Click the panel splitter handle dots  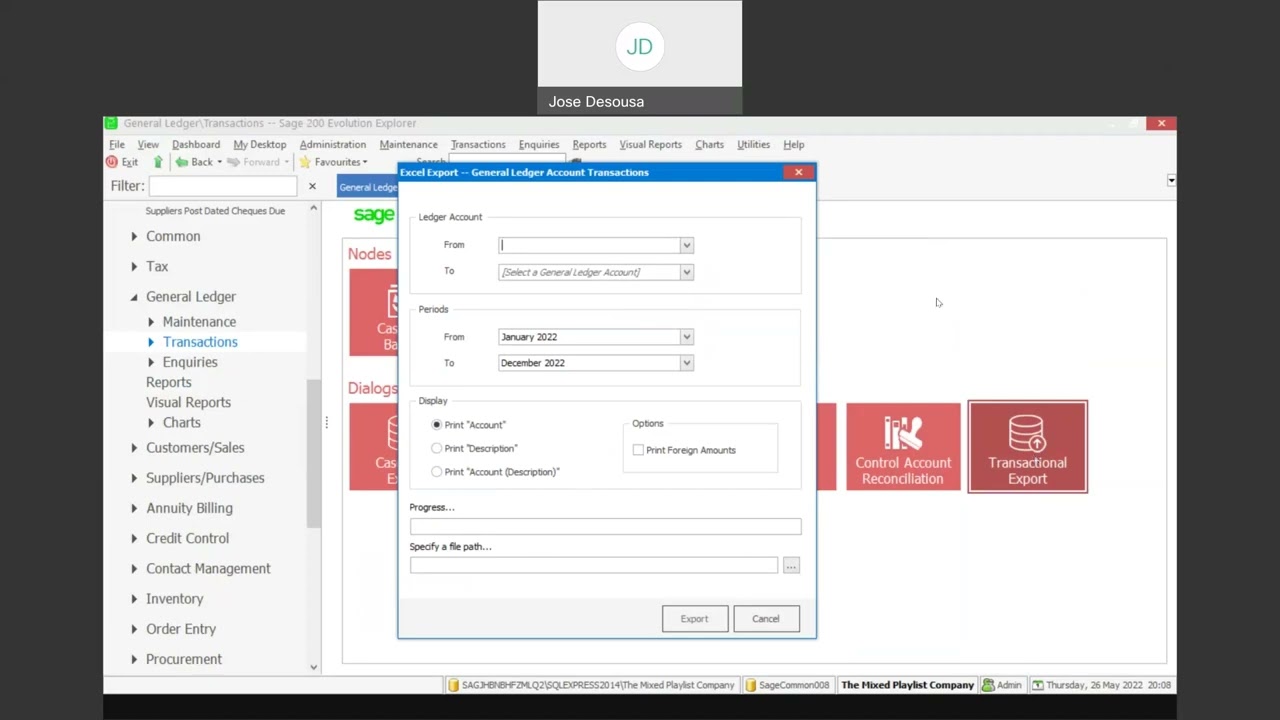click(326, 423)
